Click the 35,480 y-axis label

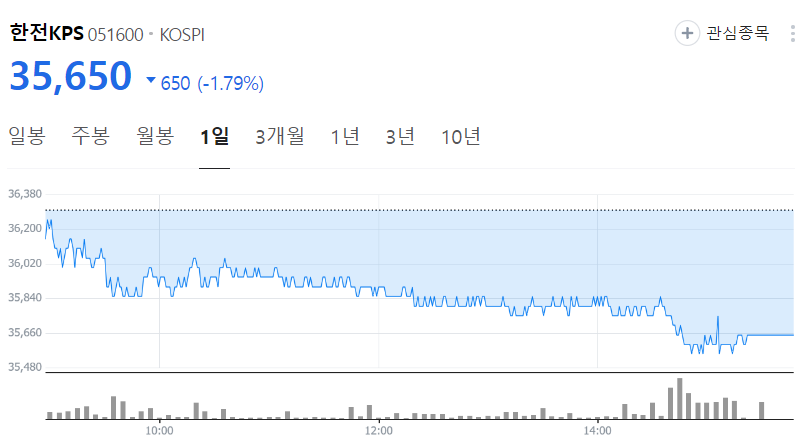pyautogui.click(x=25, y=367)
